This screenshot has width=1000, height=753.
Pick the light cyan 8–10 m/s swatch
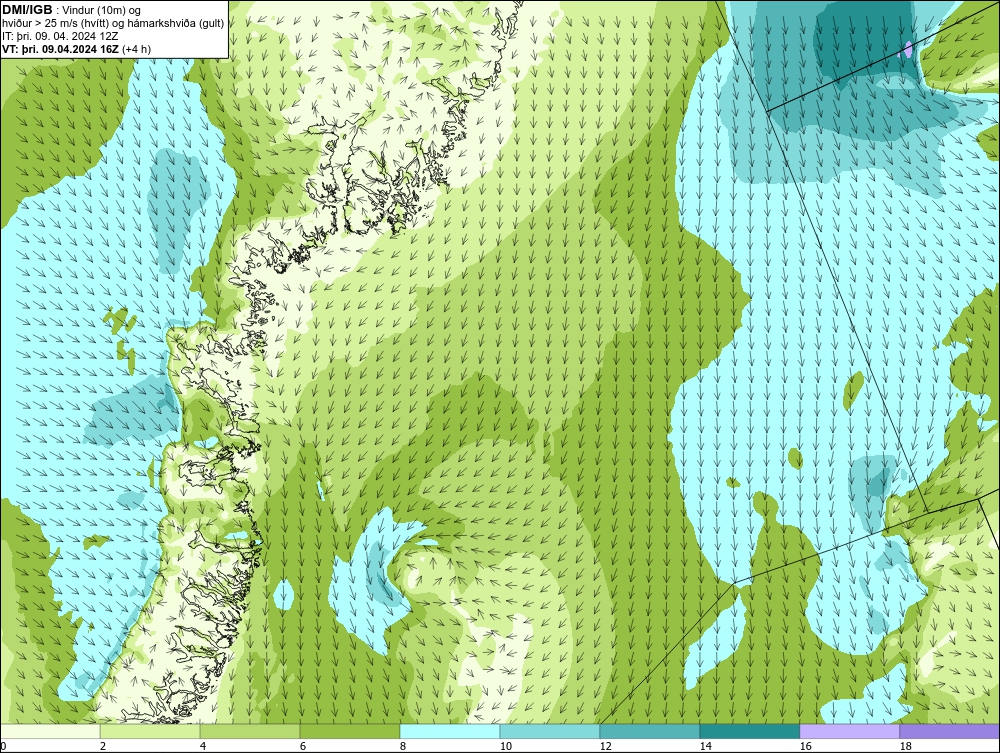(x=450, y=732)
